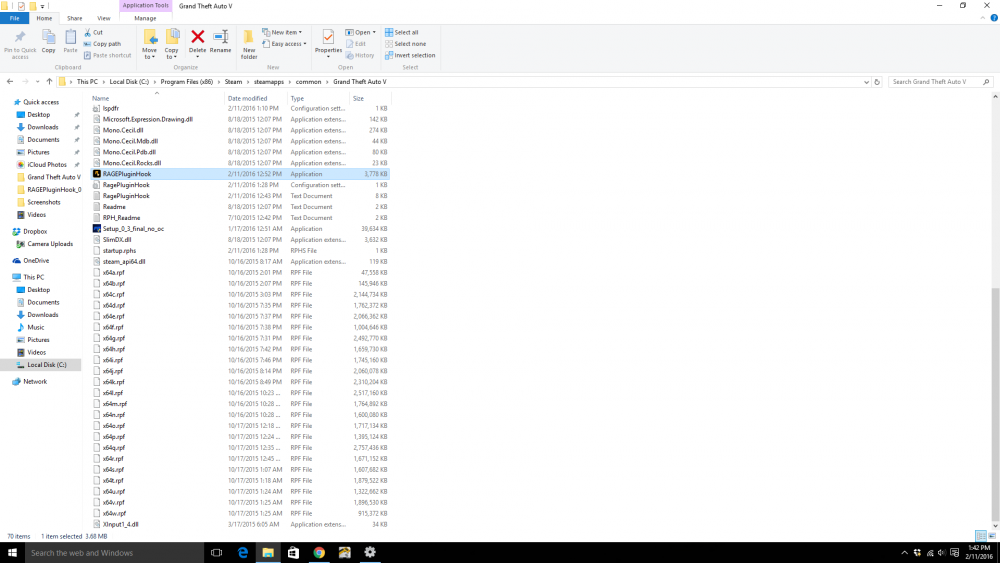The height and width of the screenshot is (563, 1000).
Task: Open the Easy access dropdown
Action: 284,44
